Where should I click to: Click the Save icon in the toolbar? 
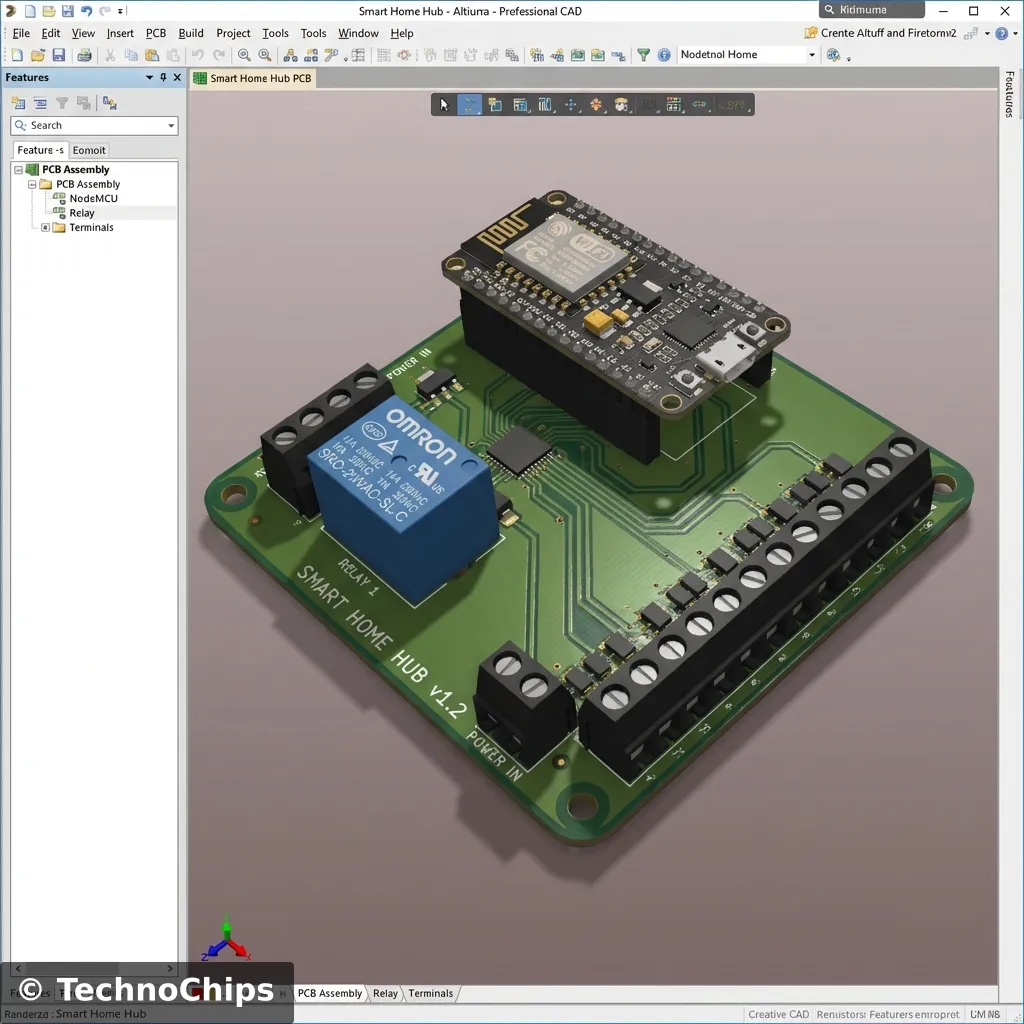point(59,55)
